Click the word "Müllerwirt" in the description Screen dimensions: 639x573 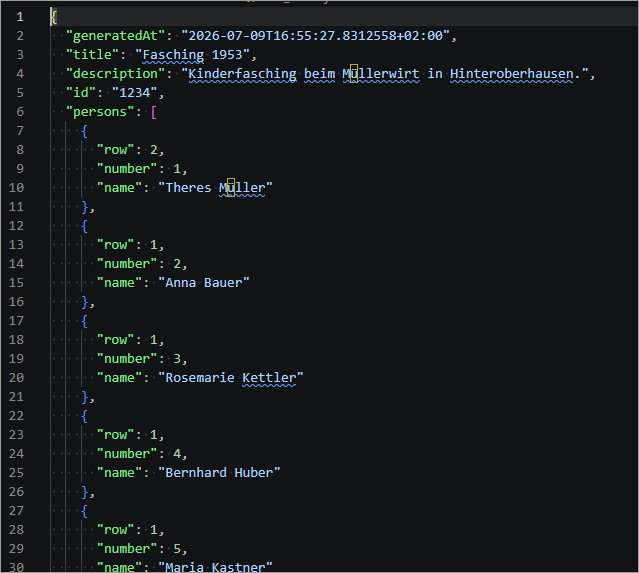(381, 74)
